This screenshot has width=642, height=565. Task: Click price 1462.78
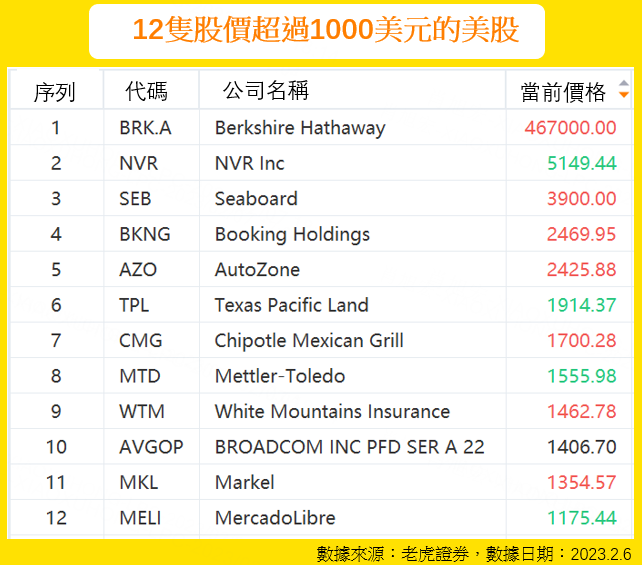582,411
